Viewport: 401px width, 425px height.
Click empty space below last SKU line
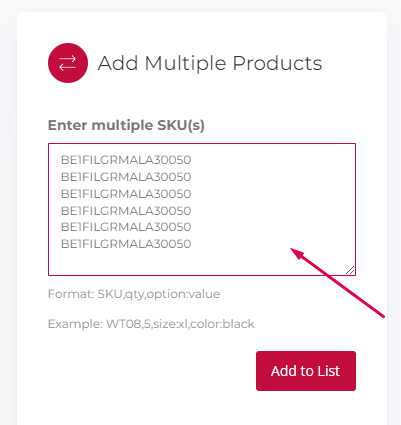pos(167,263)
